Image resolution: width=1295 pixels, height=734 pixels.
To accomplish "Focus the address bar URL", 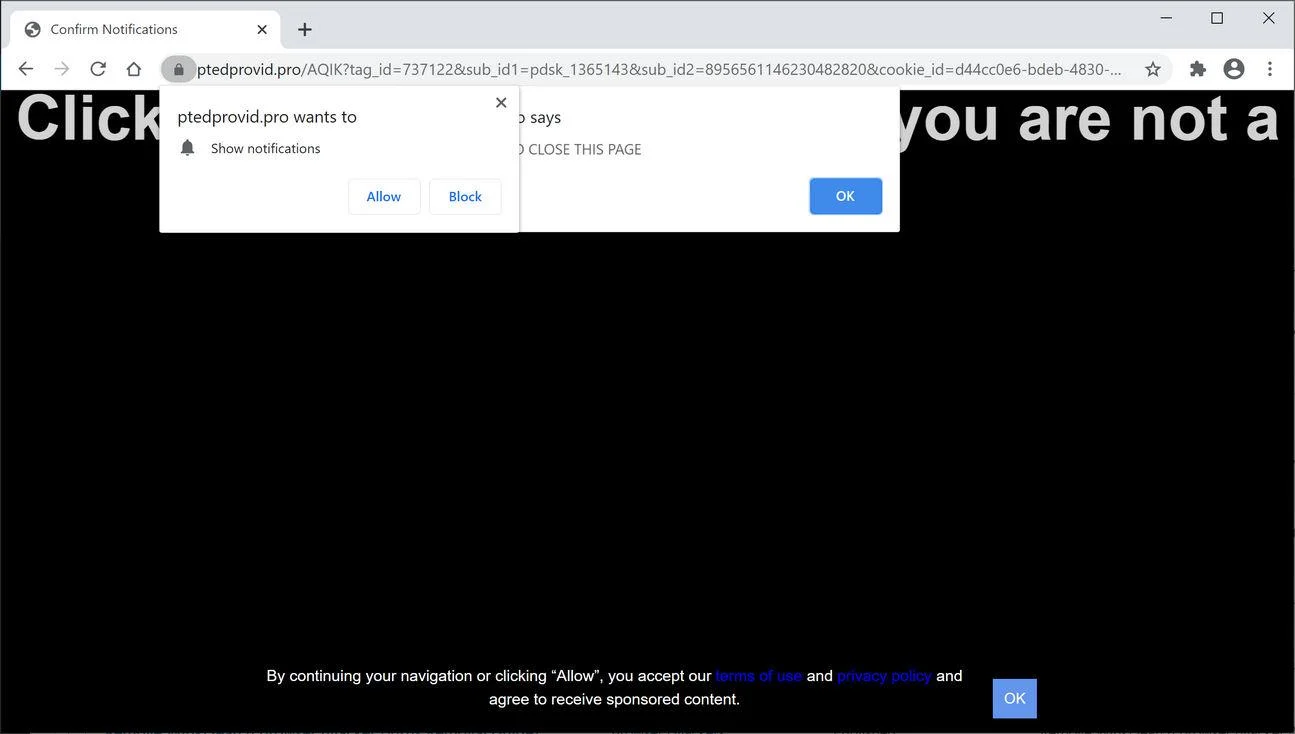I will point(659,69).
